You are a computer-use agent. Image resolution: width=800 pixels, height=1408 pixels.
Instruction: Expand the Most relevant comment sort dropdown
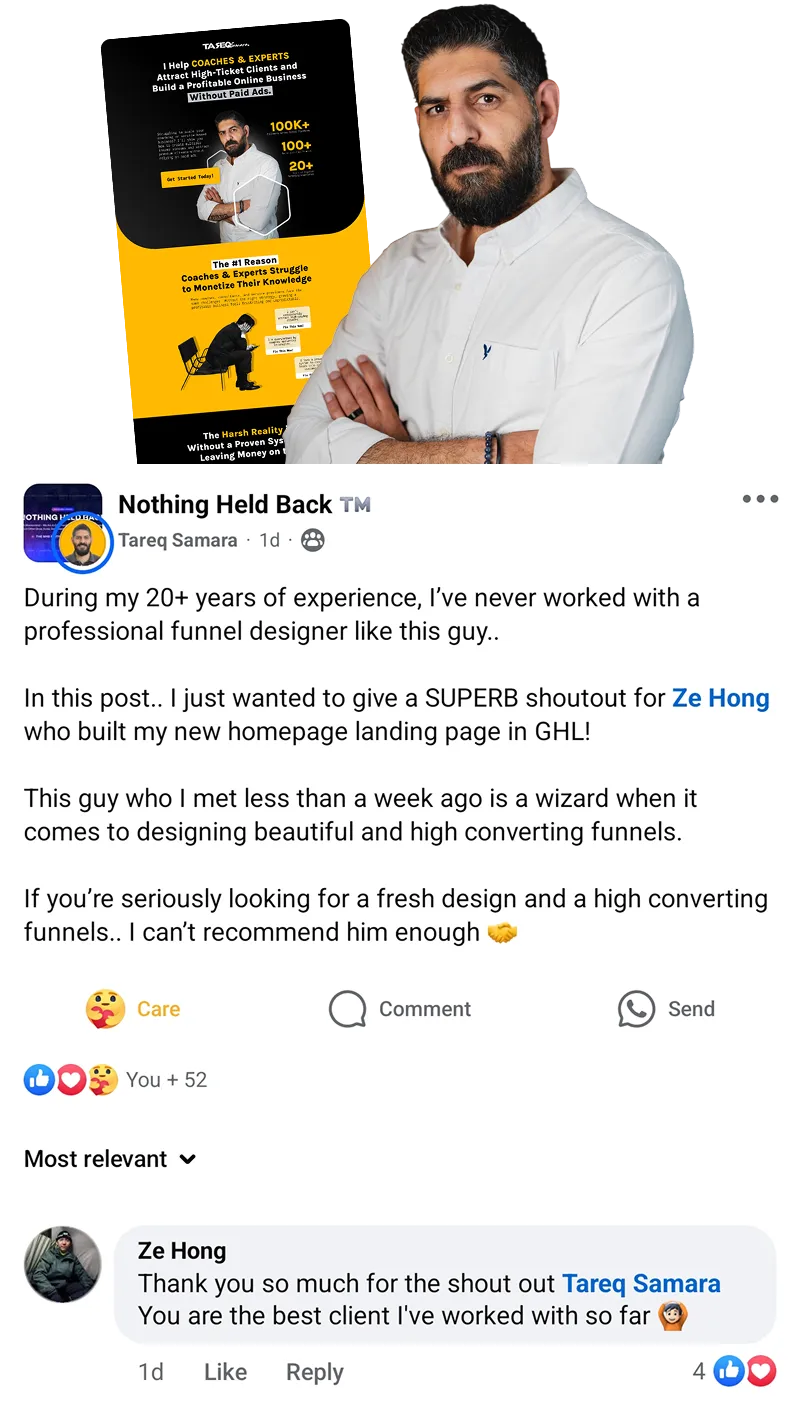pyautogui.click(x=110, y=1159)
